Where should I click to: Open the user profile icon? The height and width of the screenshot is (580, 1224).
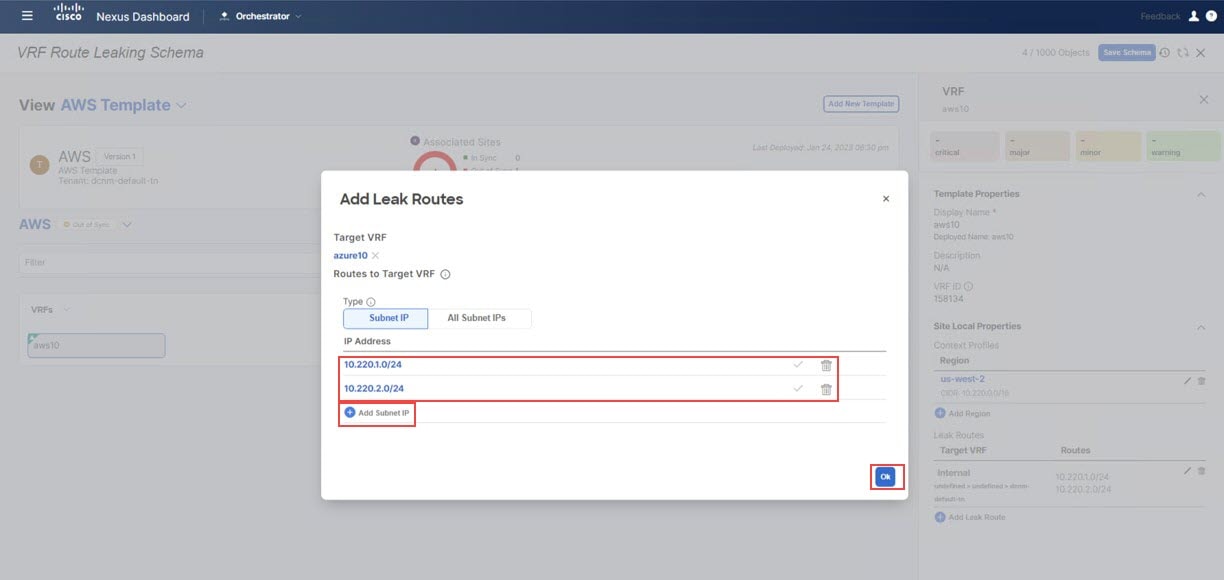pyautogui.click(x=1193, y=16)
